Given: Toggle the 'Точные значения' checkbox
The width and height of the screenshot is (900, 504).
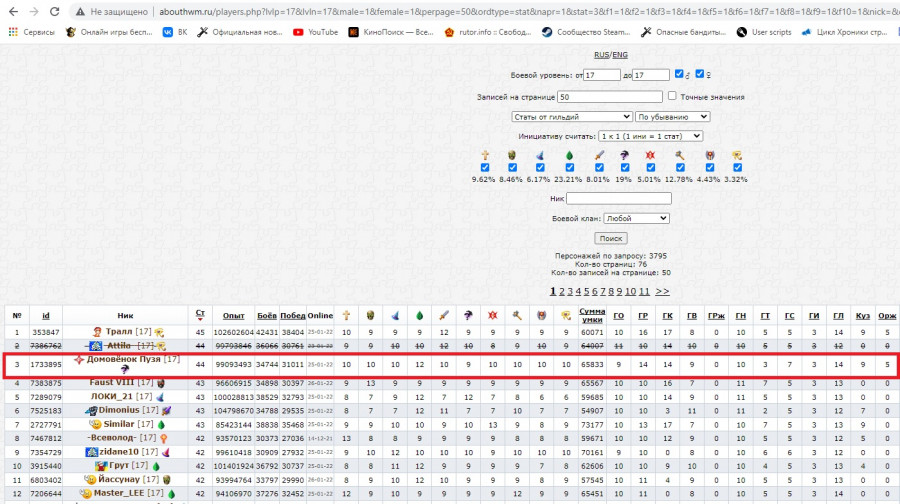Looking at the screenshot, I should (673, 97).
